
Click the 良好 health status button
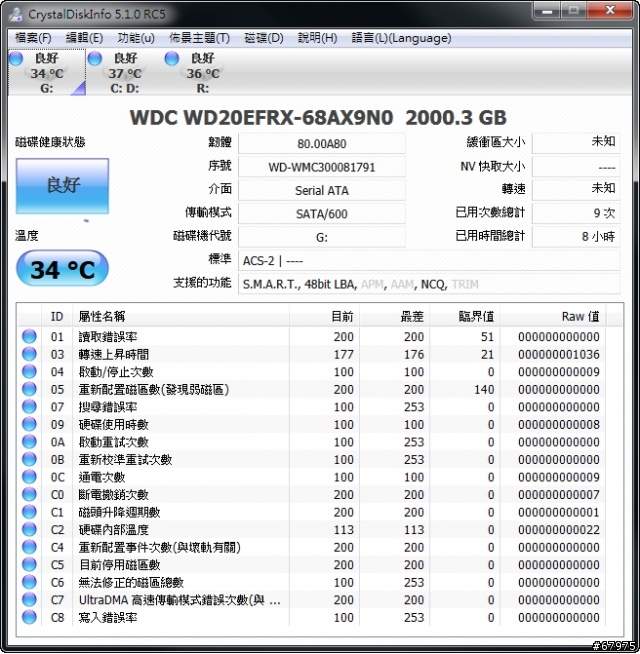pos(63,186)
